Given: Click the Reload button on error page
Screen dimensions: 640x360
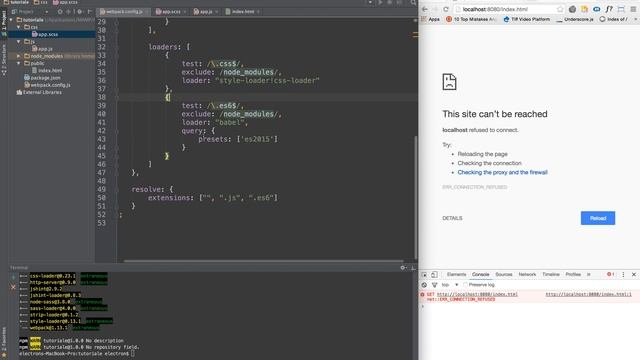Looking at the screenshot, I should 598,218.
